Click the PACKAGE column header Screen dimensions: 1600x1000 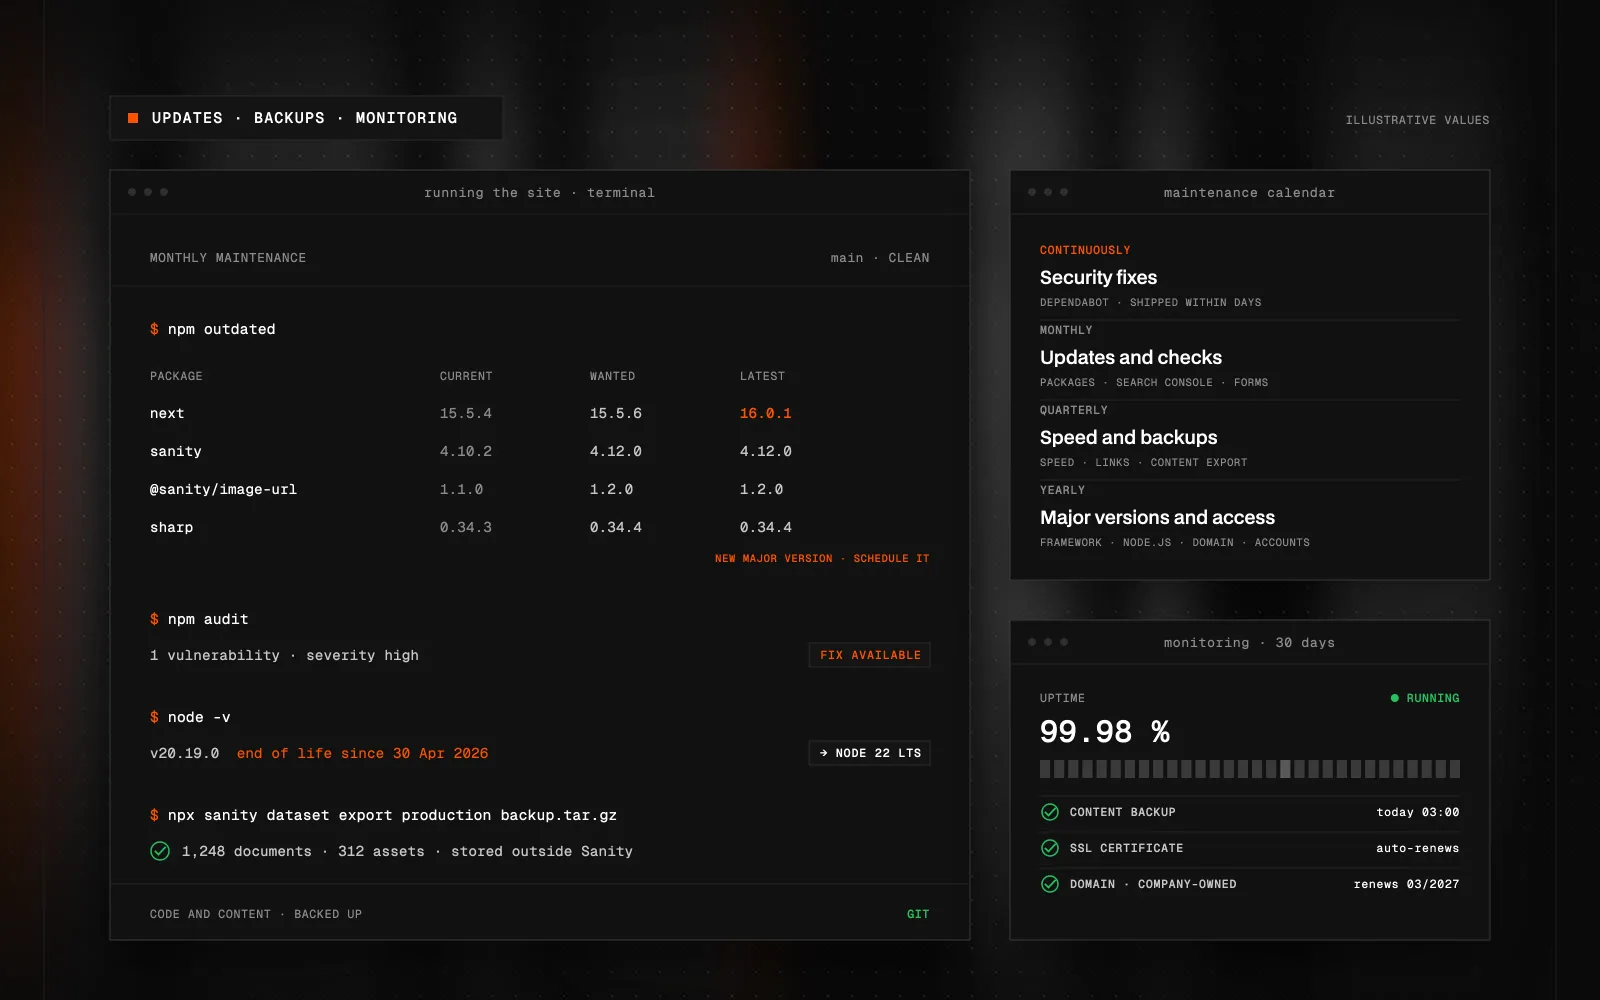[x=176, y=376]
